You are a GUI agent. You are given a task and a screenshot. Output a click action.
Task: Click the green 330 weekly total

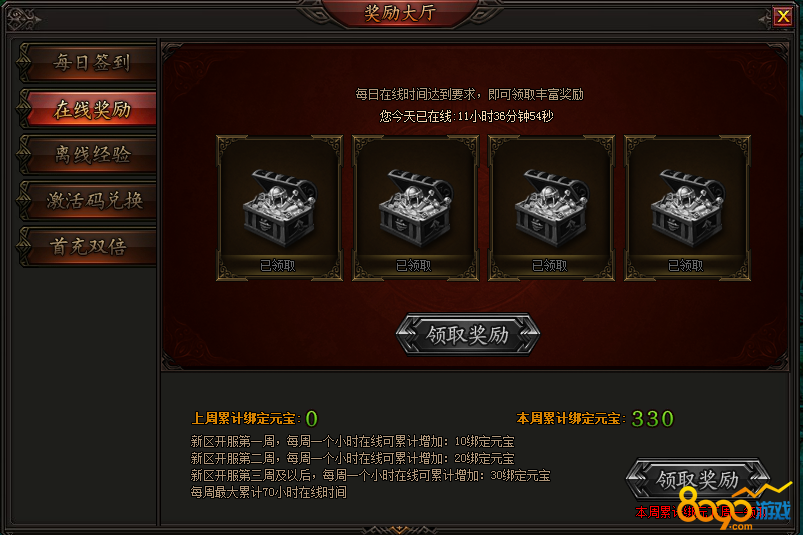coord(652,419)
